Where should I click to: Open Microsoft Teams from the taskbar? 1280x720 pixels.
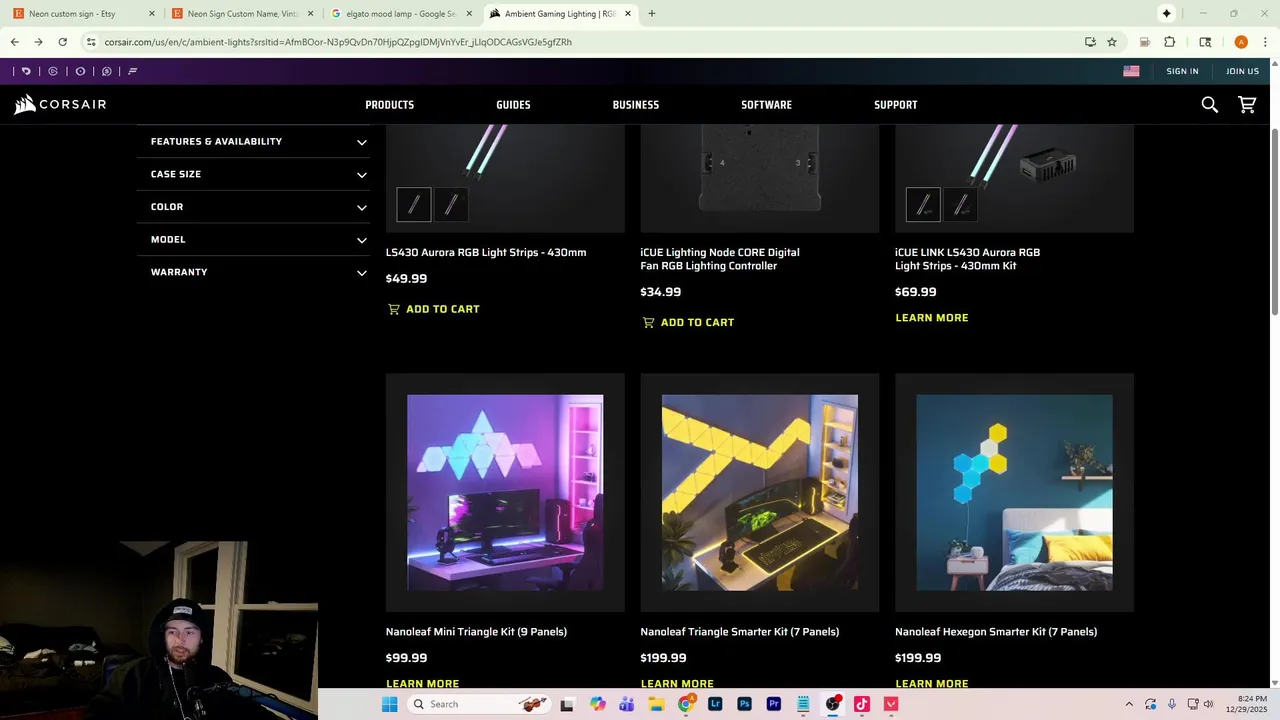[x=627, y=704]
